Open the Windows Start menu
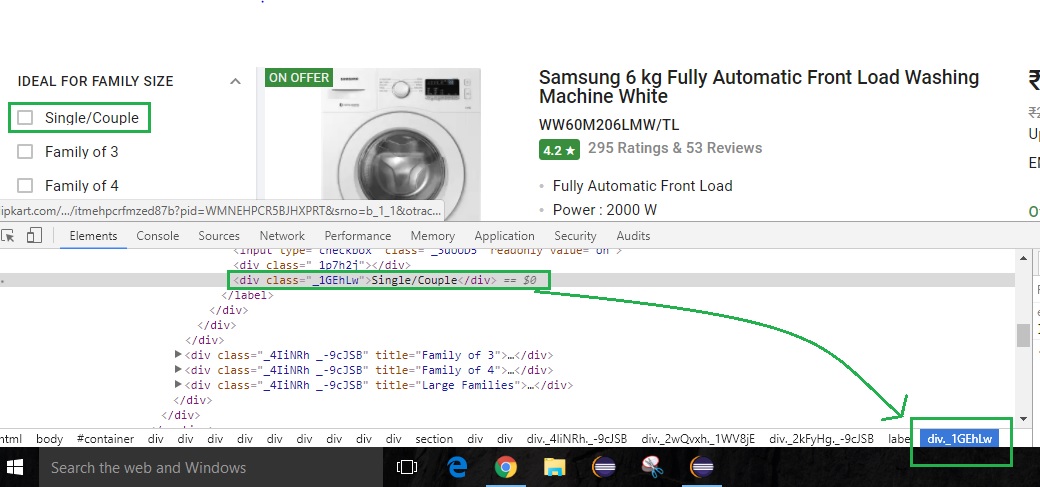The width and height of the screenshot is (1040, 487). point(15,468)
